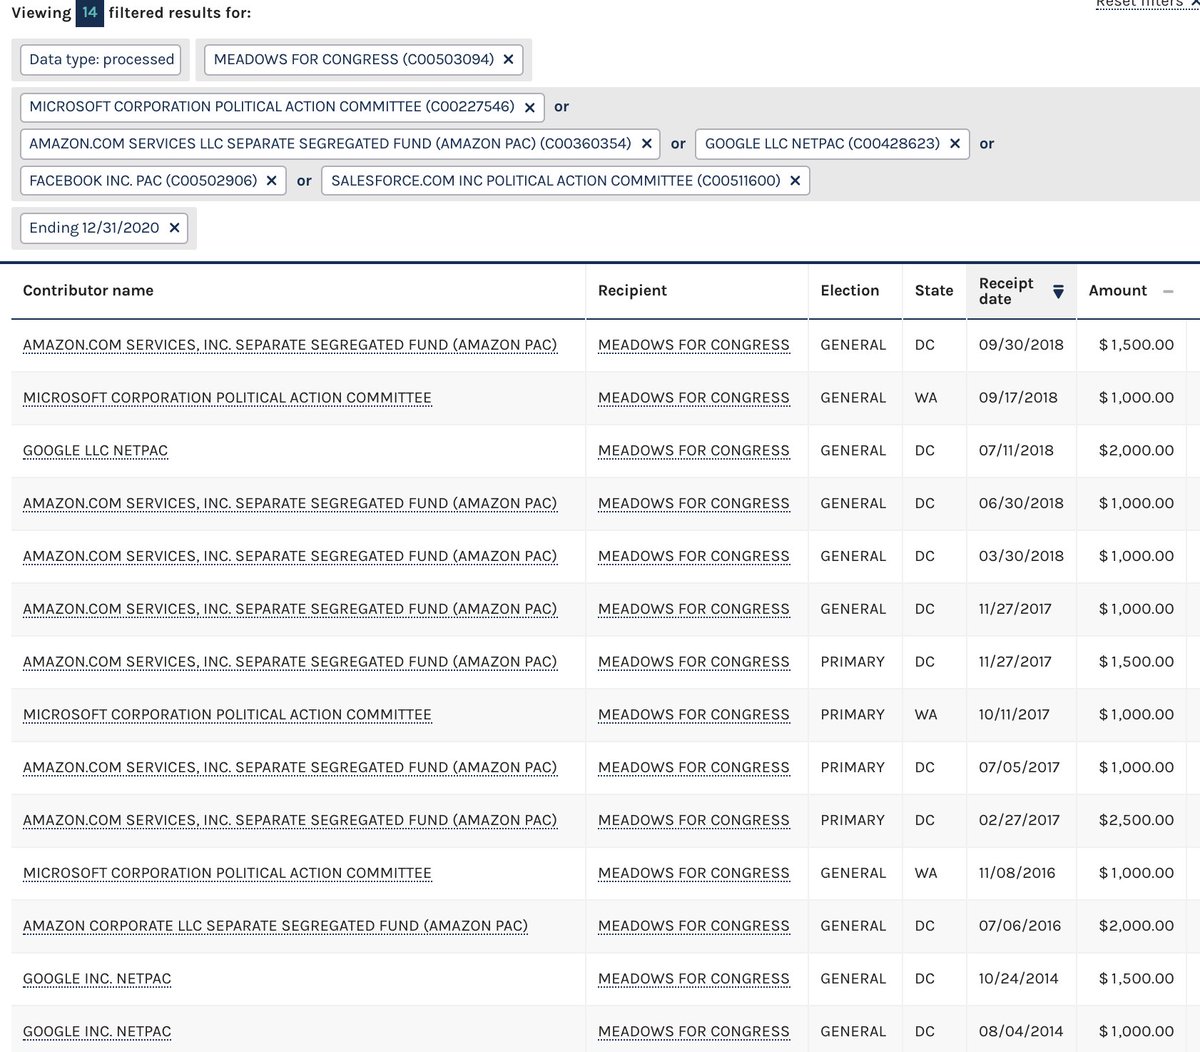Click the Amount column sort indicator dash
The image size is (1200, 1052).
coord(1168,291)
